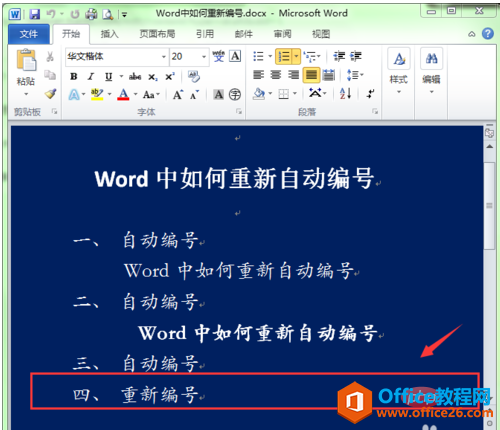
Task: Click Decrease Indent icon
Action: pos(339,56)
